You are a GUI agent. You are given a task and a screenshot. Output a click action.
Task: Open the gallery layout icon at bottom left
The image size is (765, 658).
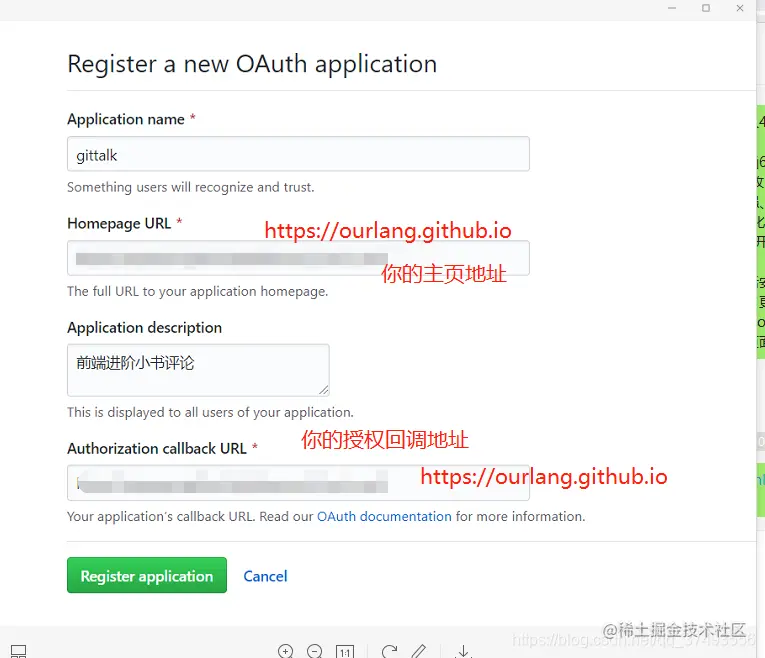(19, 651)
